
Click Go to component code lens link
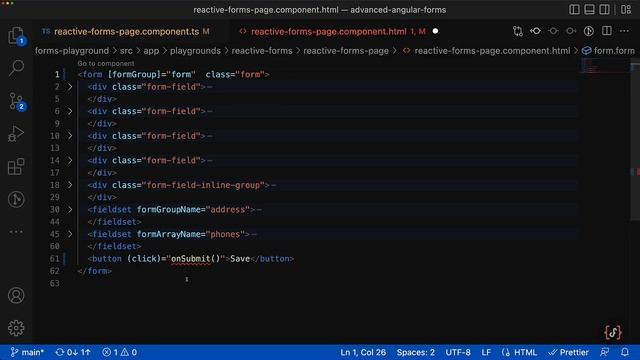tap(106, 63)
